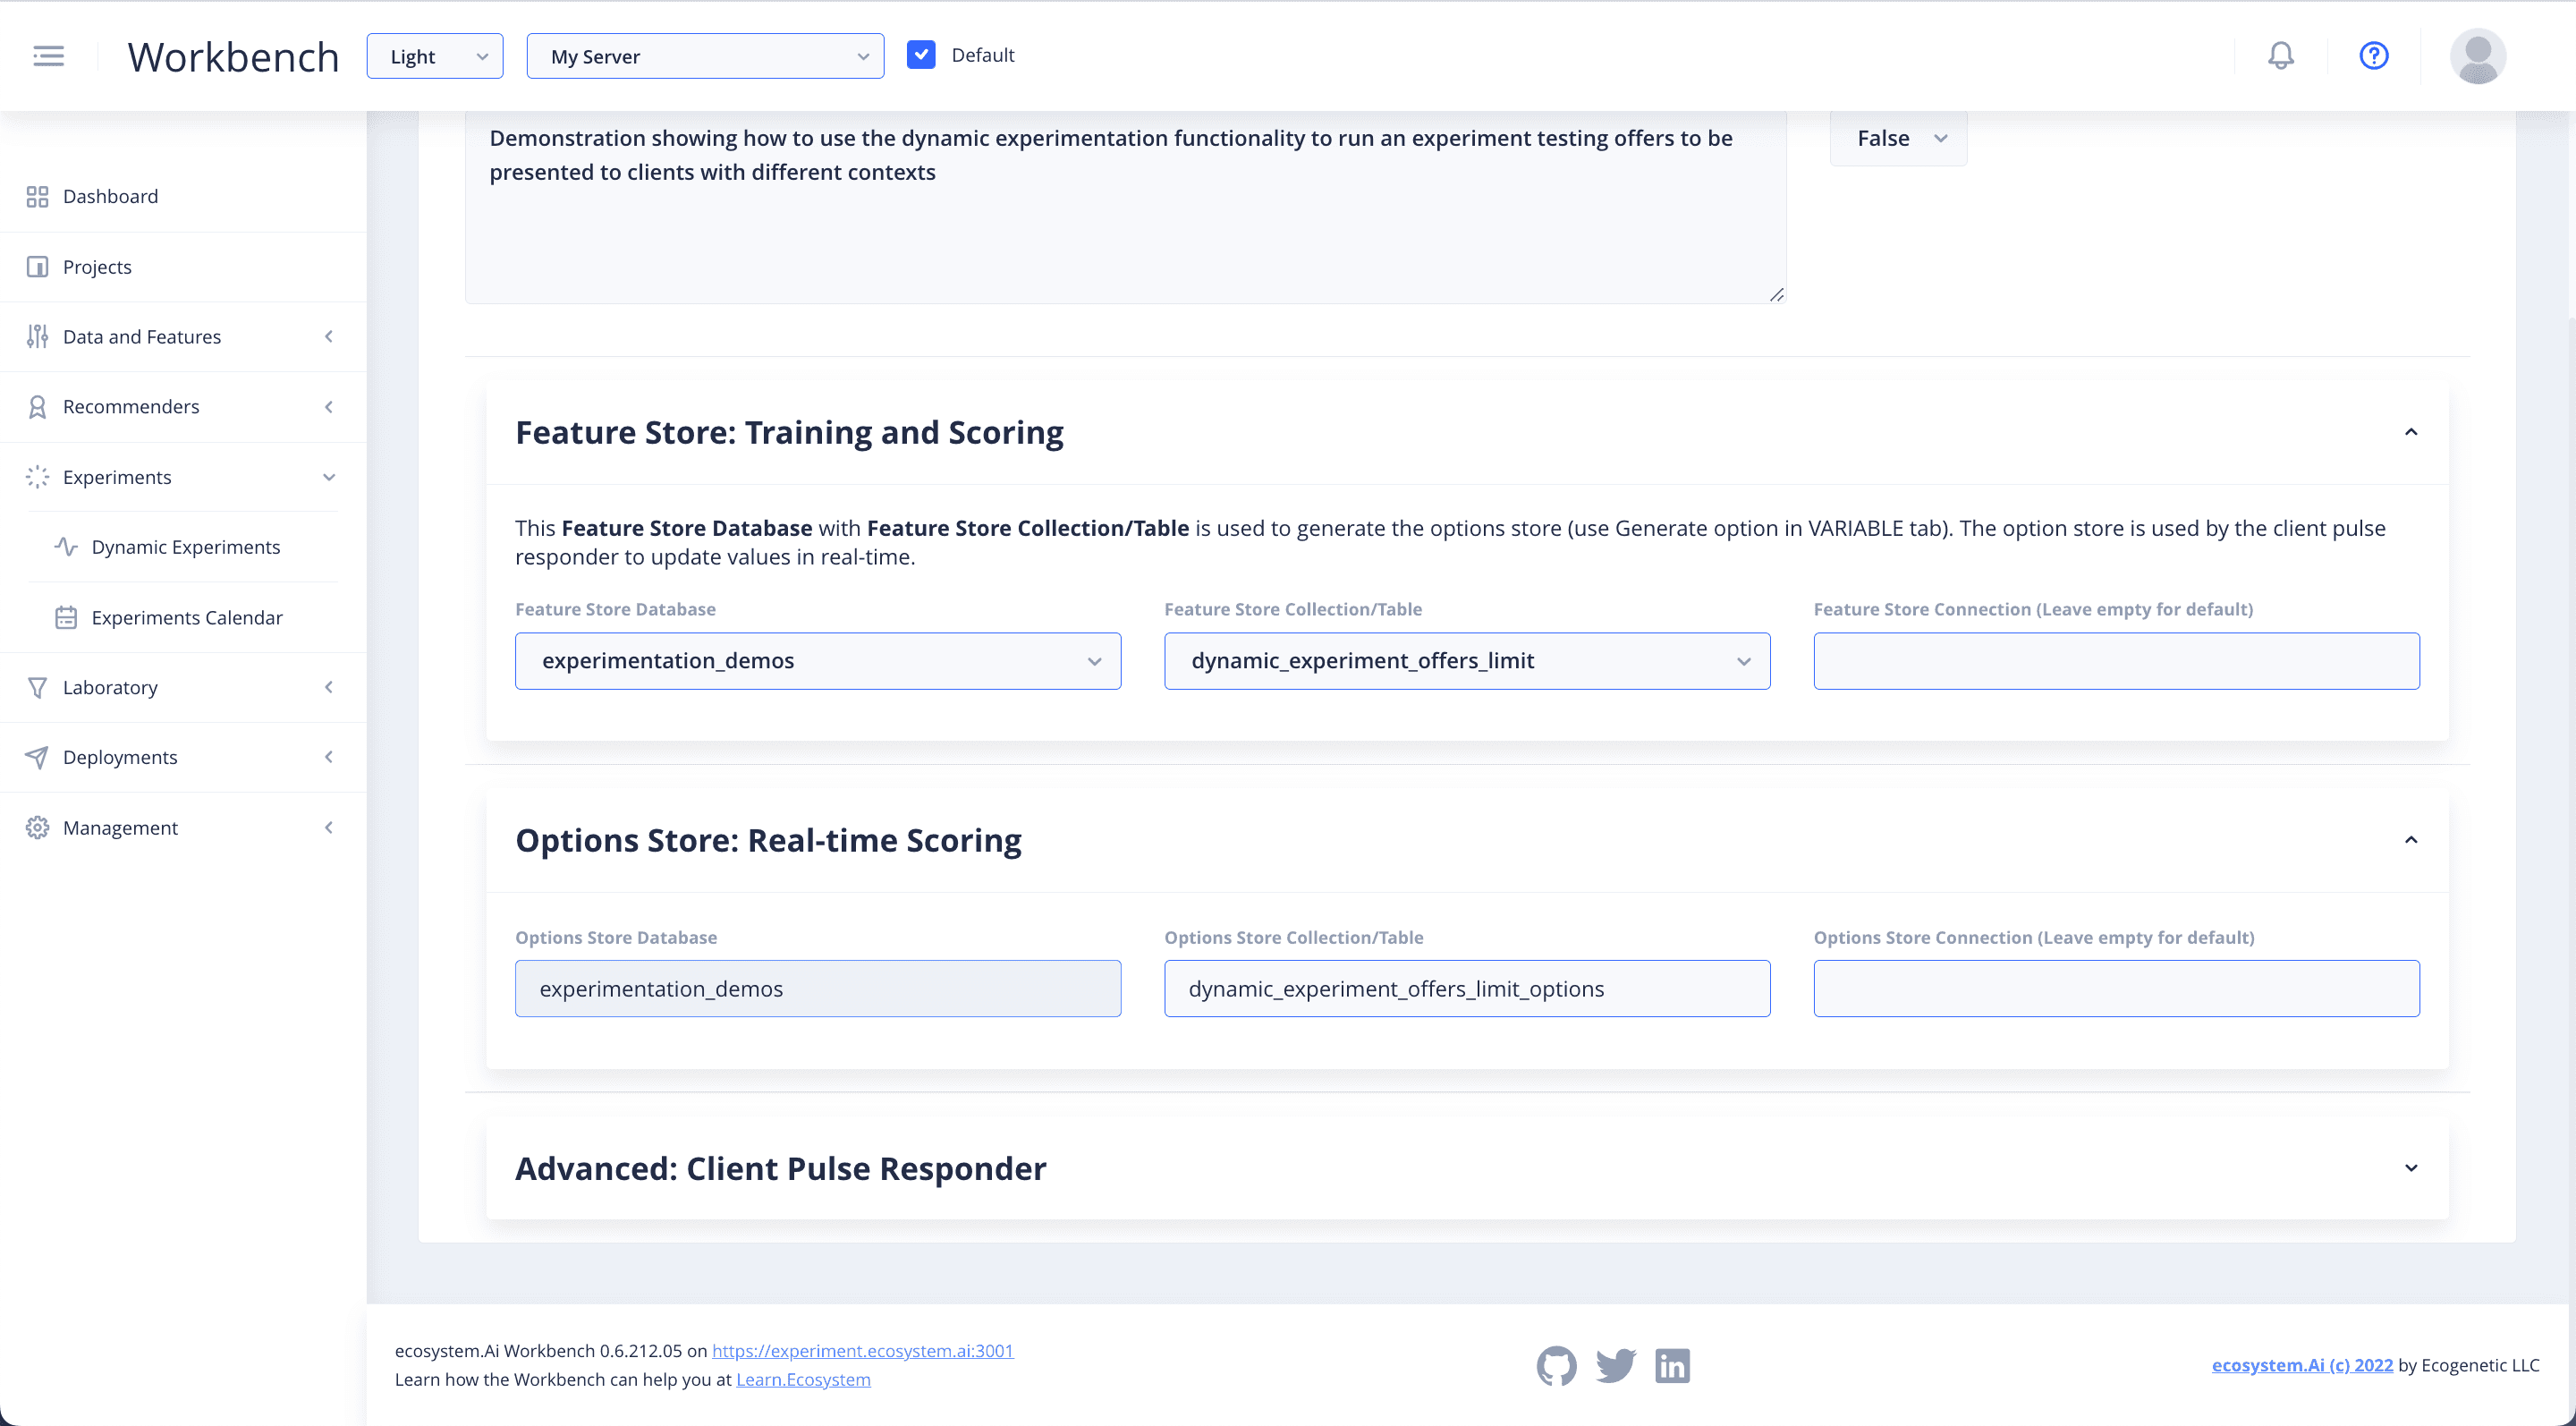Open the help icon in top bar
The height and width of the screenshot is (1426, 2576).
point(2374,55)
